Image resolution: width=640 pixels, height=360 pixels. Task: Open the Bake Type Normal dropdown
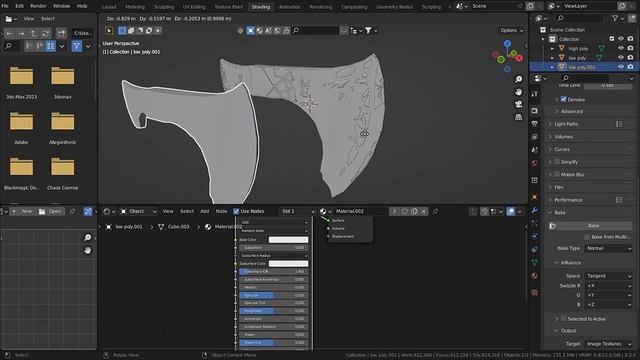(x=608, y=248)
